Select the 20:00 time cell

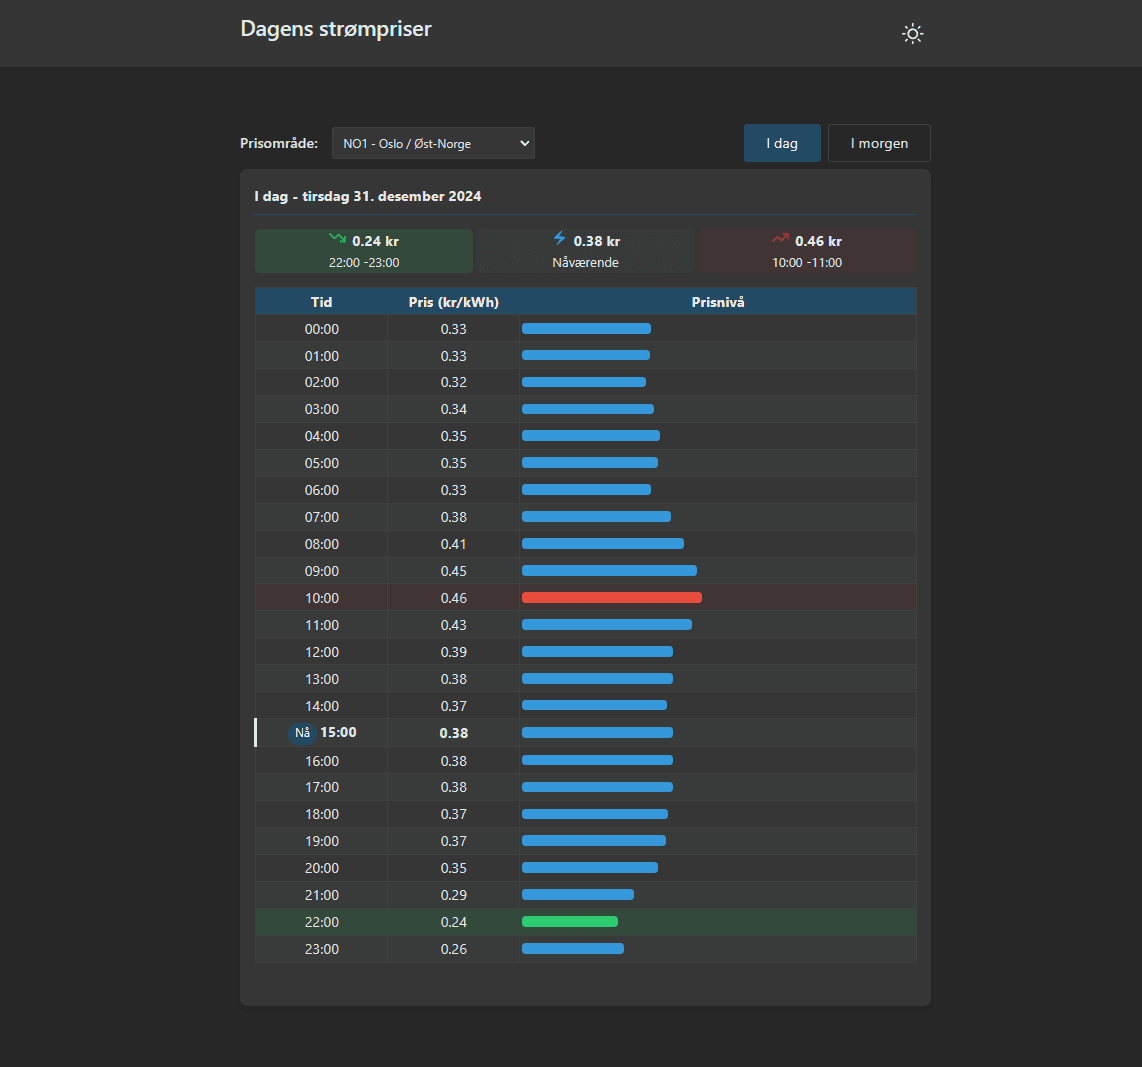[321, 868]
